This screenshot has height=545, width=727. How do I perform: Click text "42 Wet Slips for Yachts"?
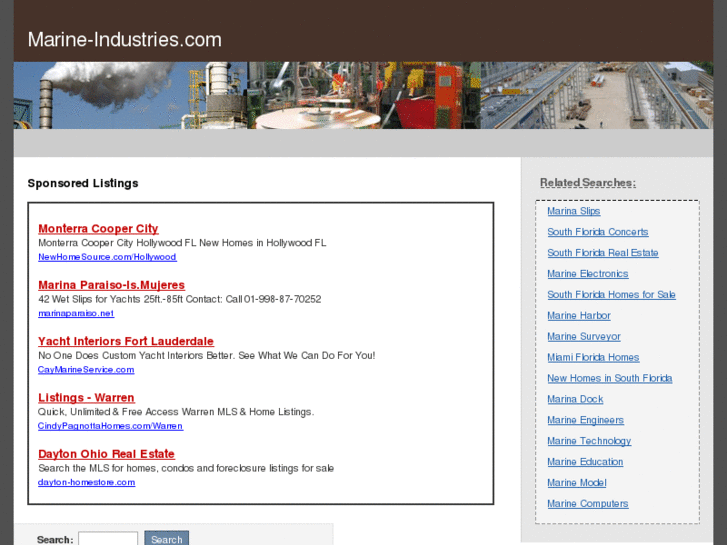[x=89, y=299]
